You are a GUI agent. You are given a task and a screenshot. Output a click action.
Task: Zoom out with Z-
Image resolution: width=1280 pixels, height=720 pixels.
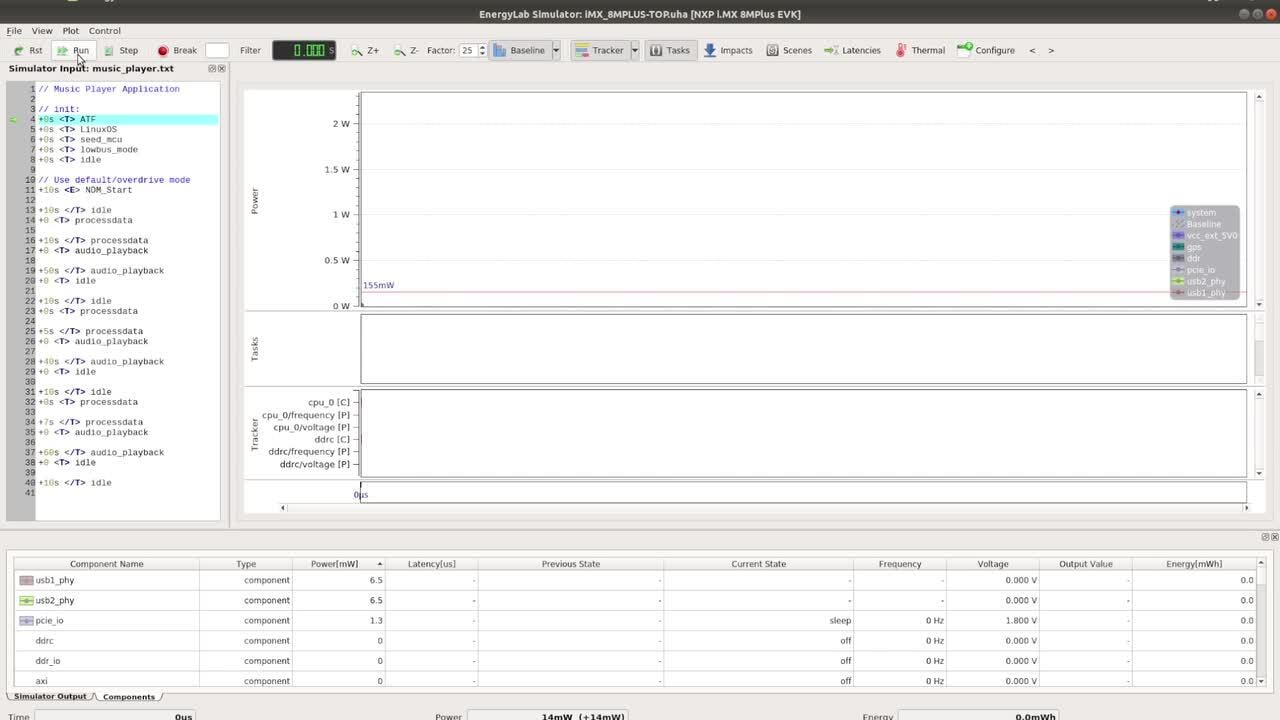pyautogui.click(x=407, y=50)
